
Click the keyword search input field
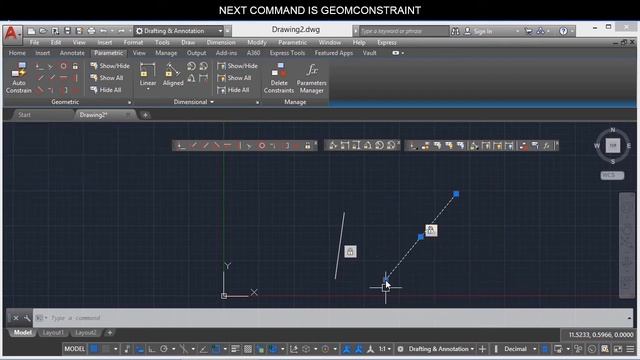(403, 31)
